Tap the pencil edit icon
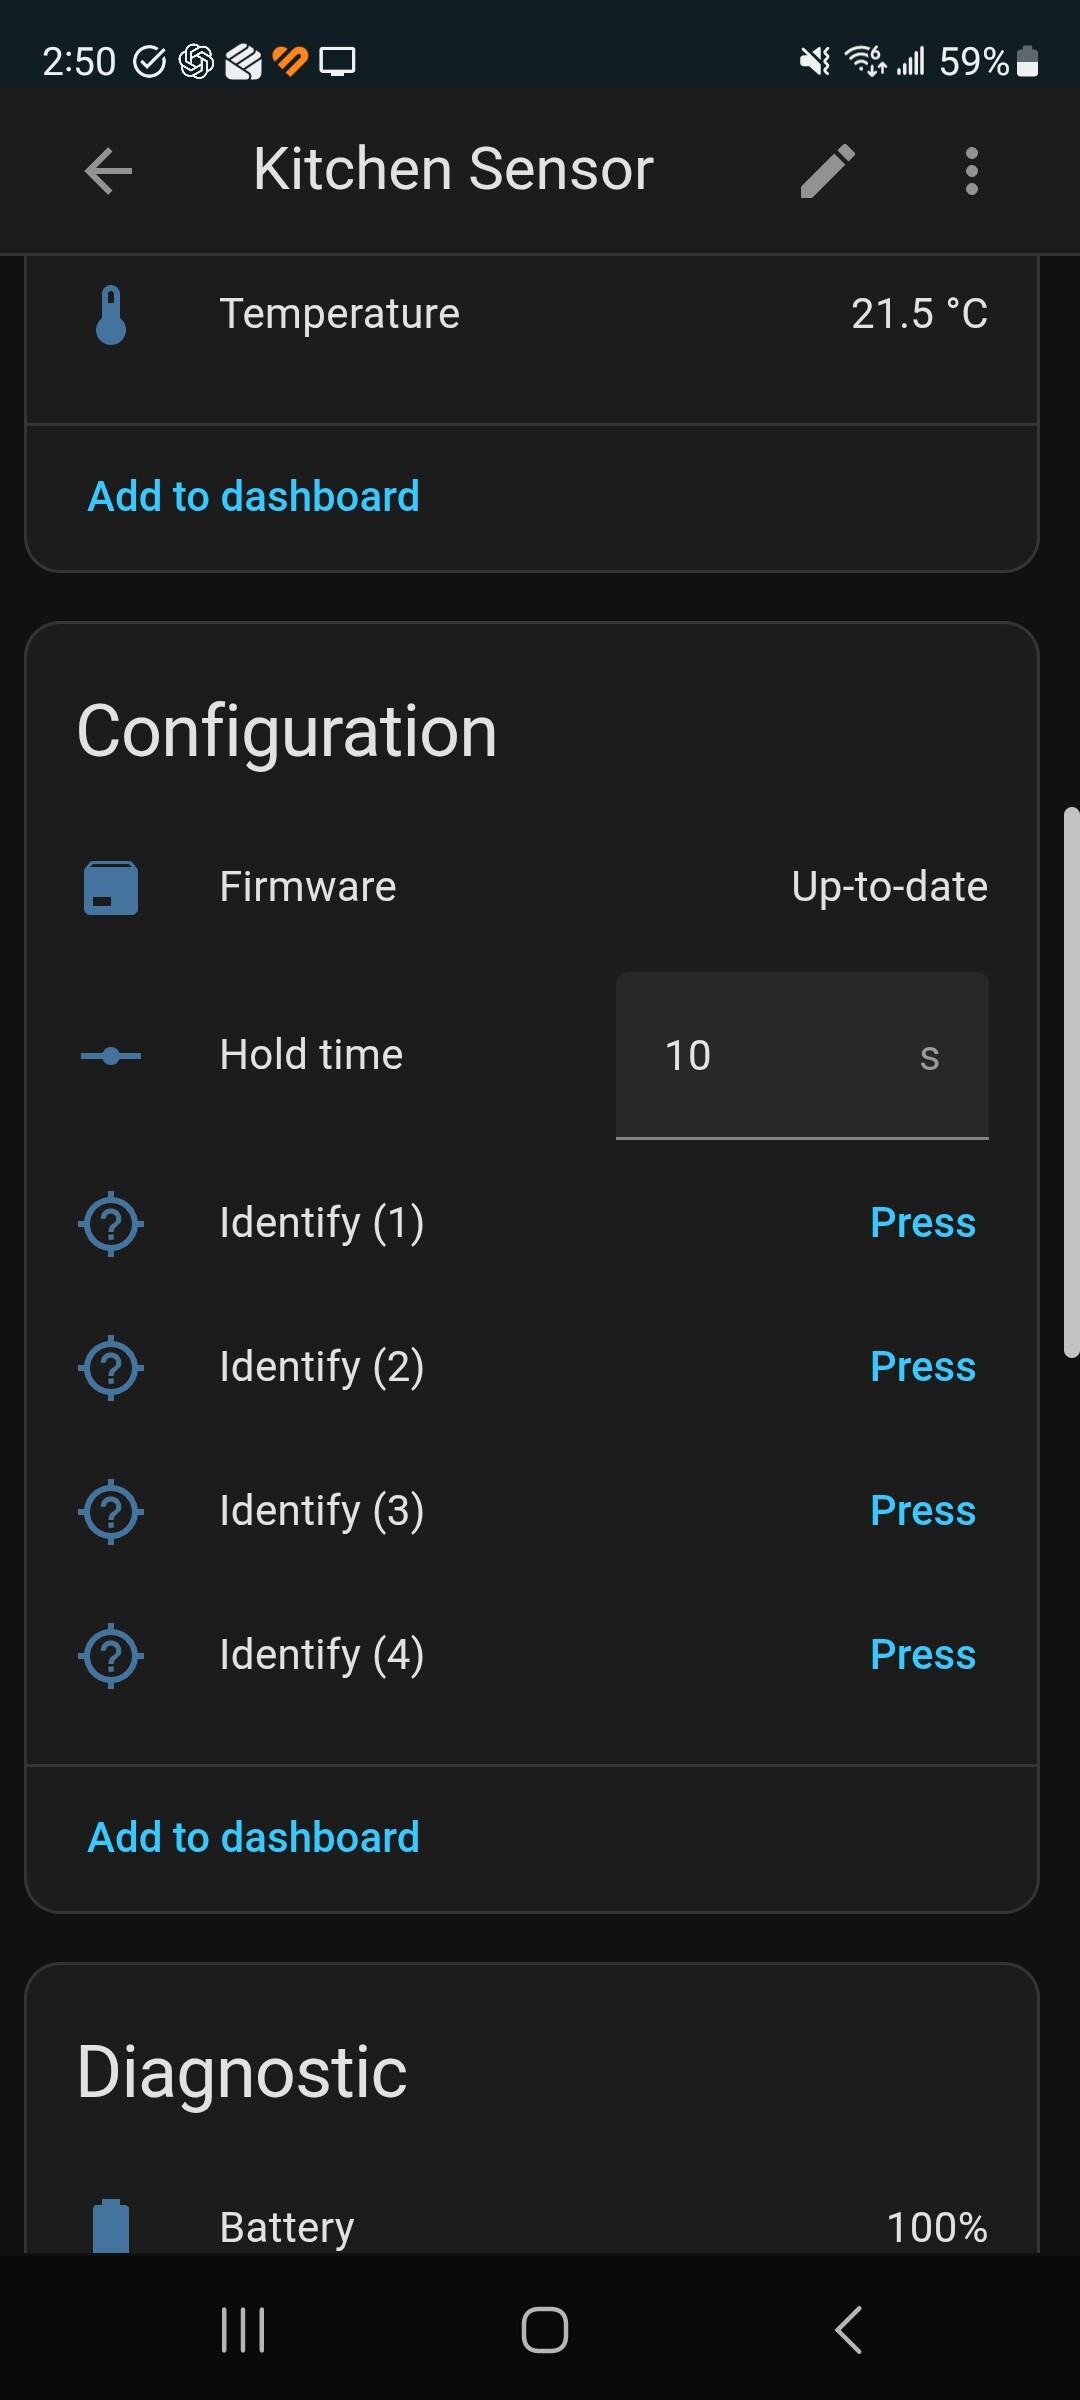 (x=827, y=170)
